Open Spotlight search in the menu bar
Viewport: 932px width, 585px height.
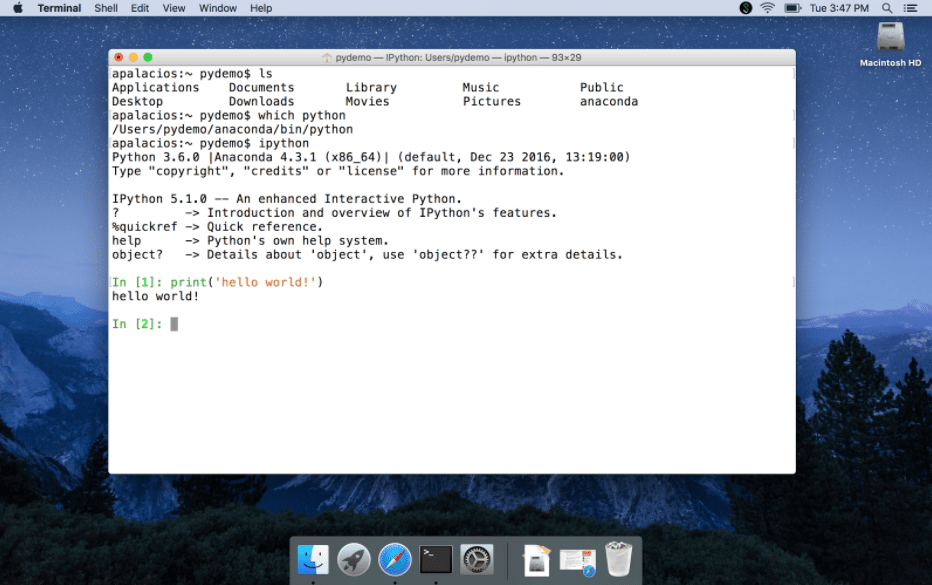886,7
